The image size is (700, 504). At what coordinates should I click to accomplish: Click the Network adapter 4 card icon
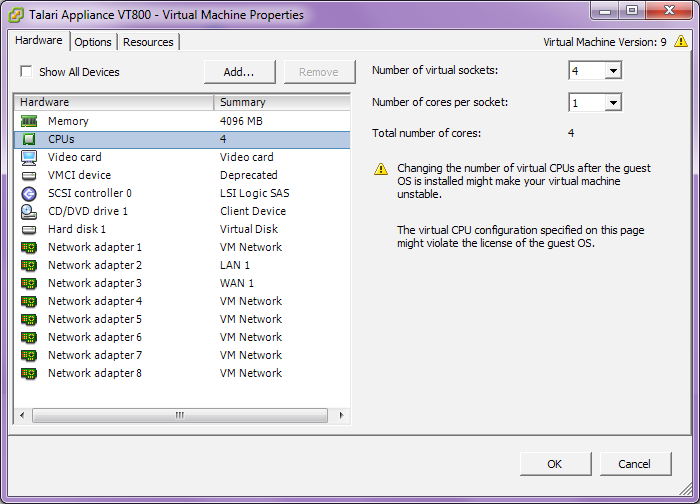[x=29, y=301]
